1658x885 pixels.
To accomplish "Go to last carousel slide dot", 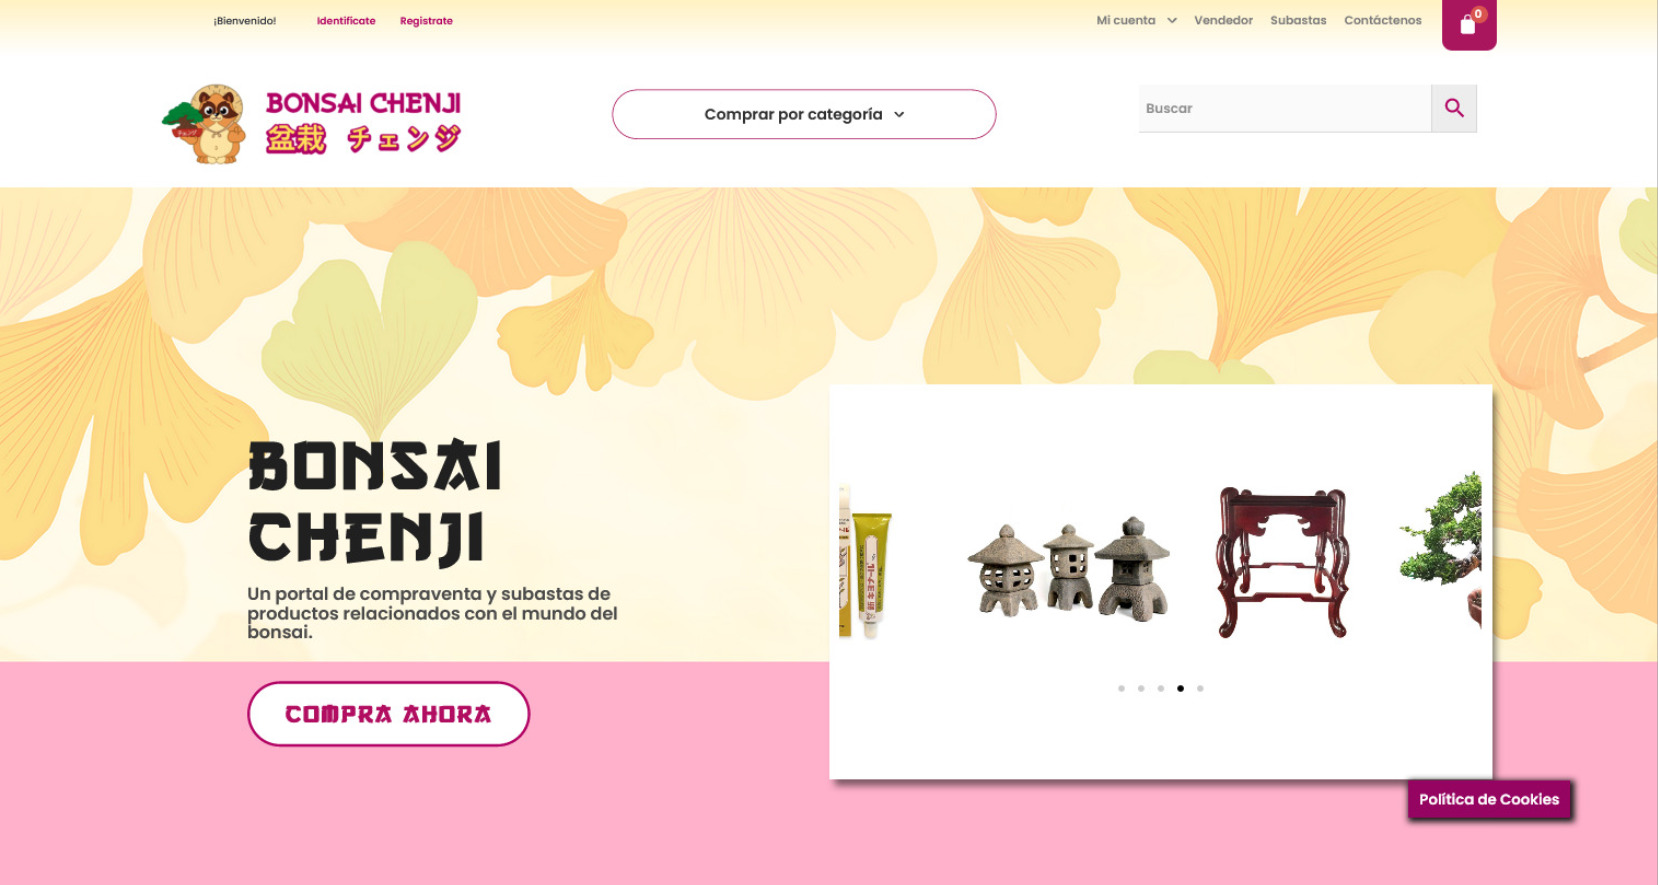I will click(1200, 688).
